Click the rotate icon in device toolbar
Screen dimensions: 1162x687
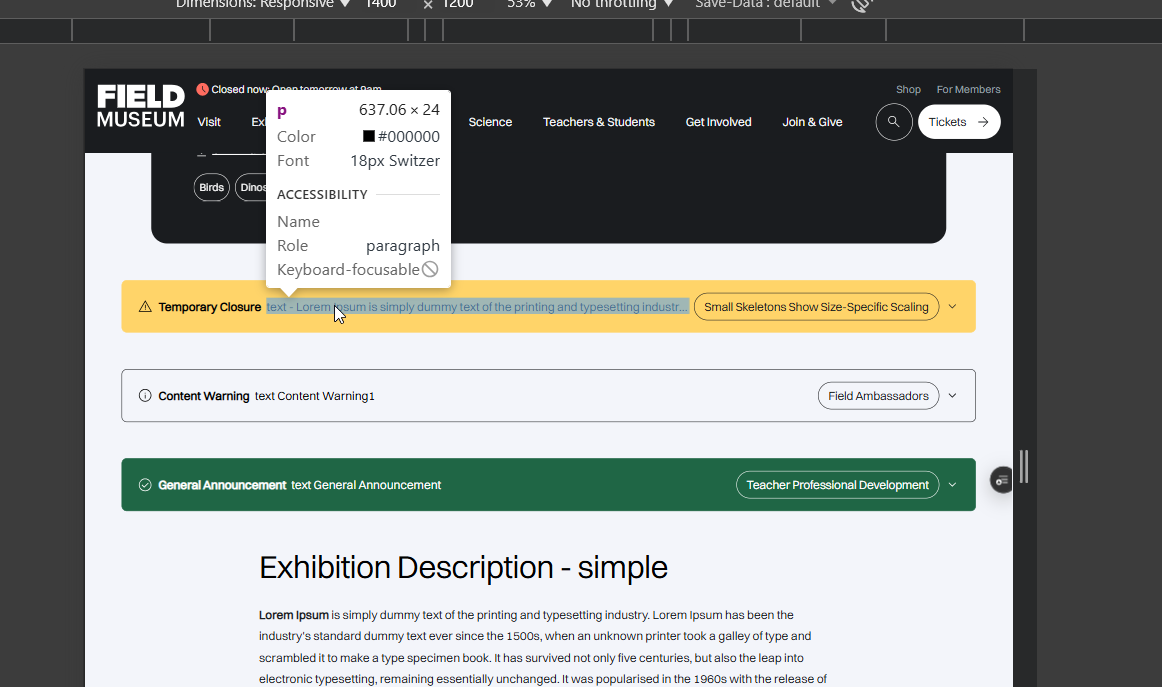(859, 5)
